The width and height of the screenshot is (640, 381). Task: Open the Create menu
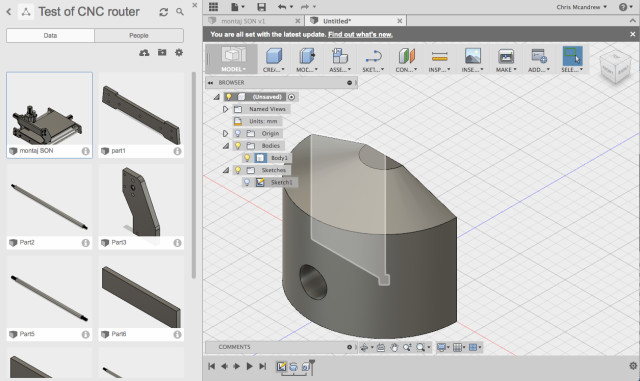(x=274, y=60)
